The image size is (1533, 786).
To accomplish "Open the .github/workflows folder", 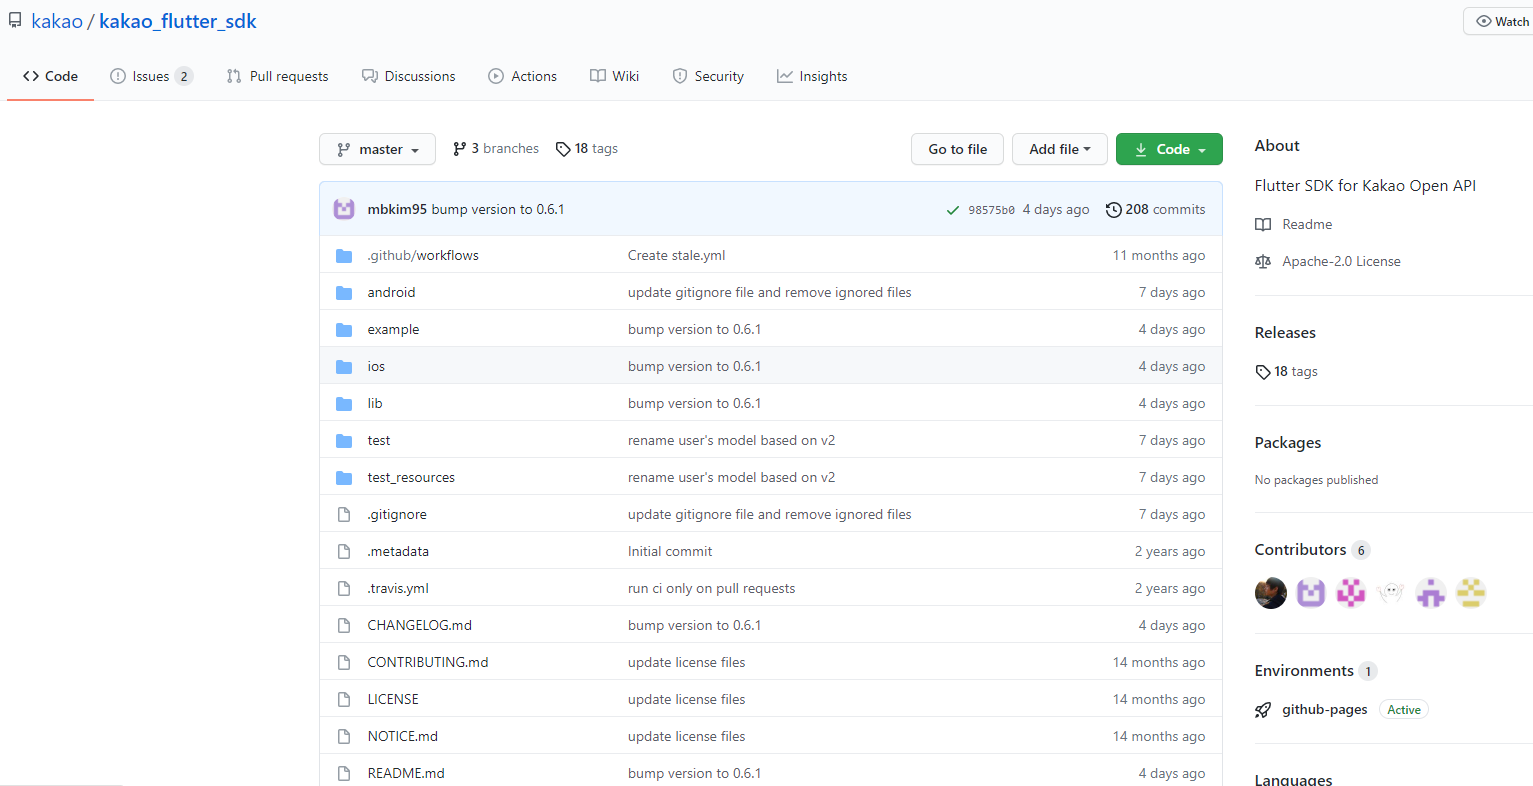I will (423, 255).
